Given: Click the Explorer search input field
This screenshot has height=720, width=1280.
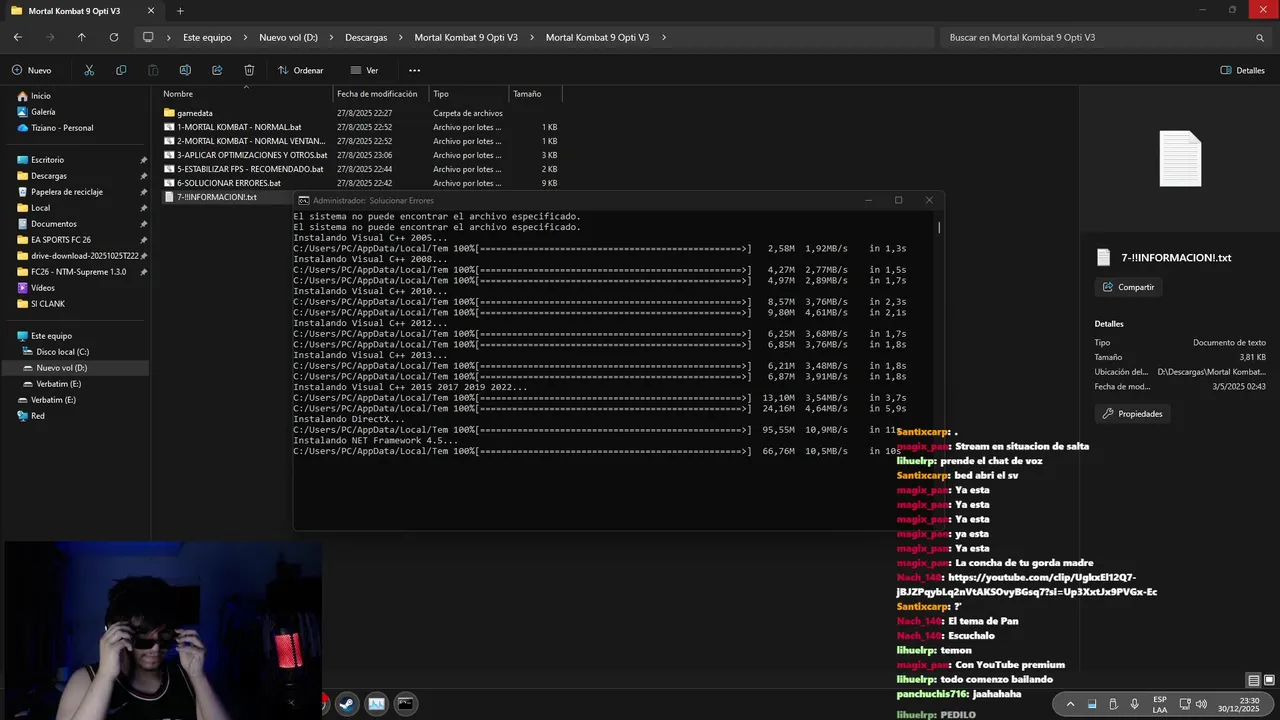Looking at the screenshot, I should 1095,37.
